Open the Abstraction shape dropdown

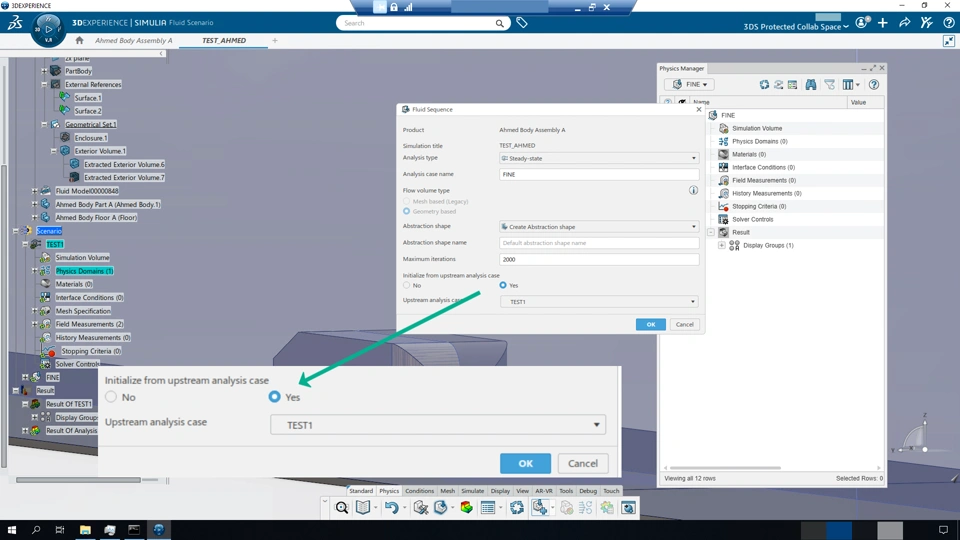[x=599, y=227]
